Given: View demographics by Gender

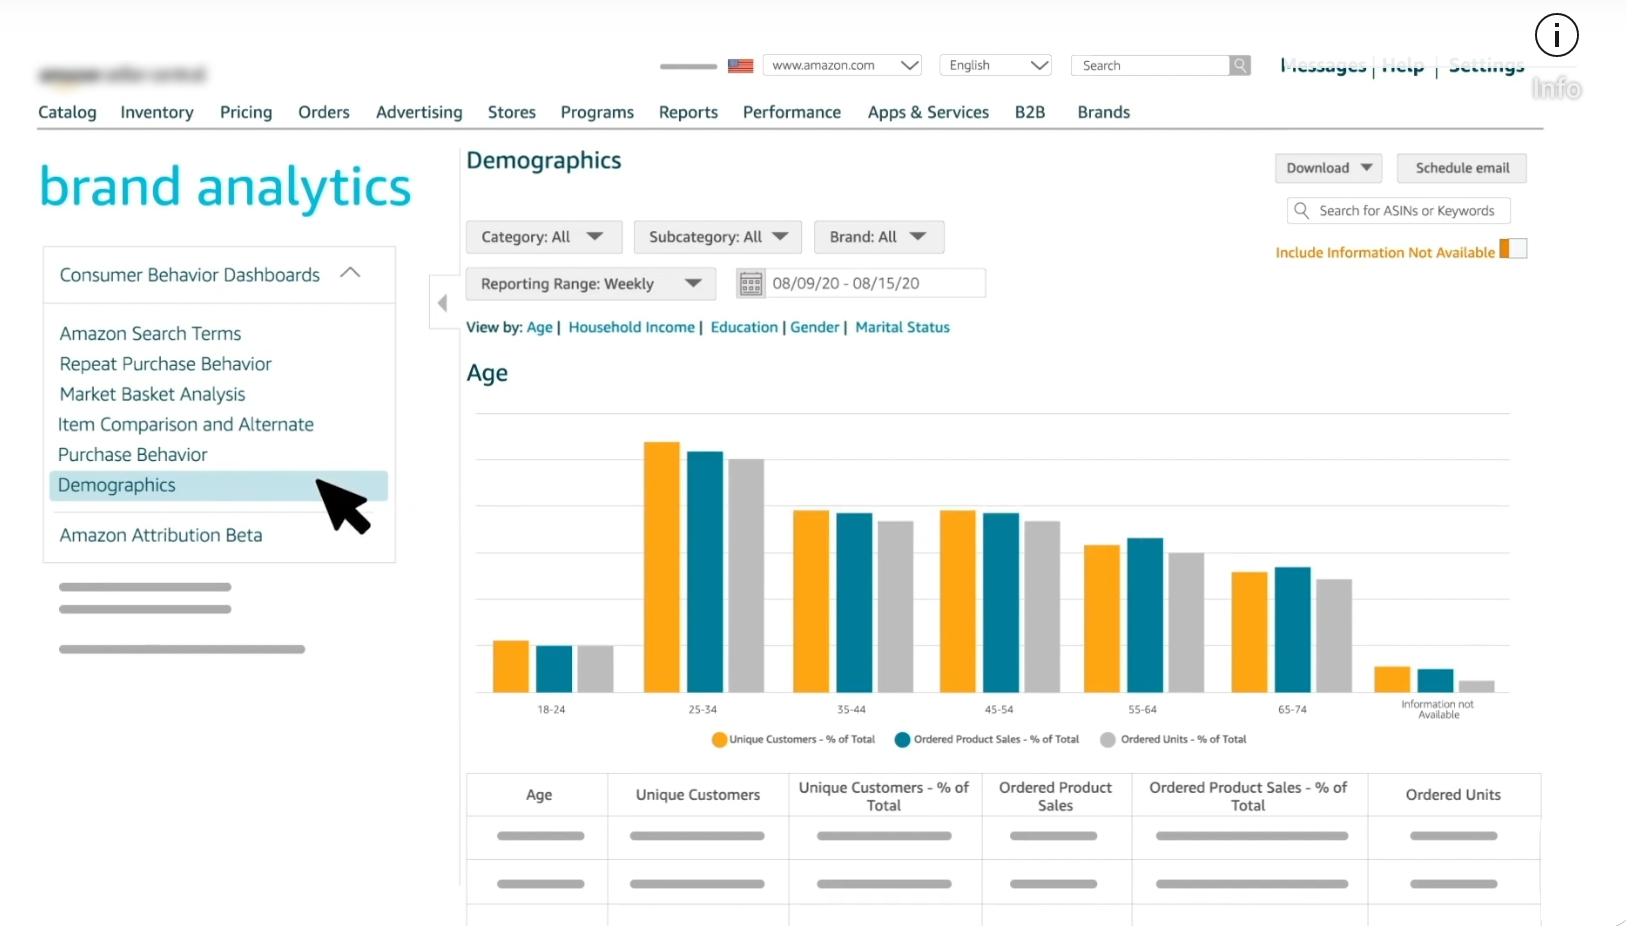Looking at the screenshot, I should point(815,327).
